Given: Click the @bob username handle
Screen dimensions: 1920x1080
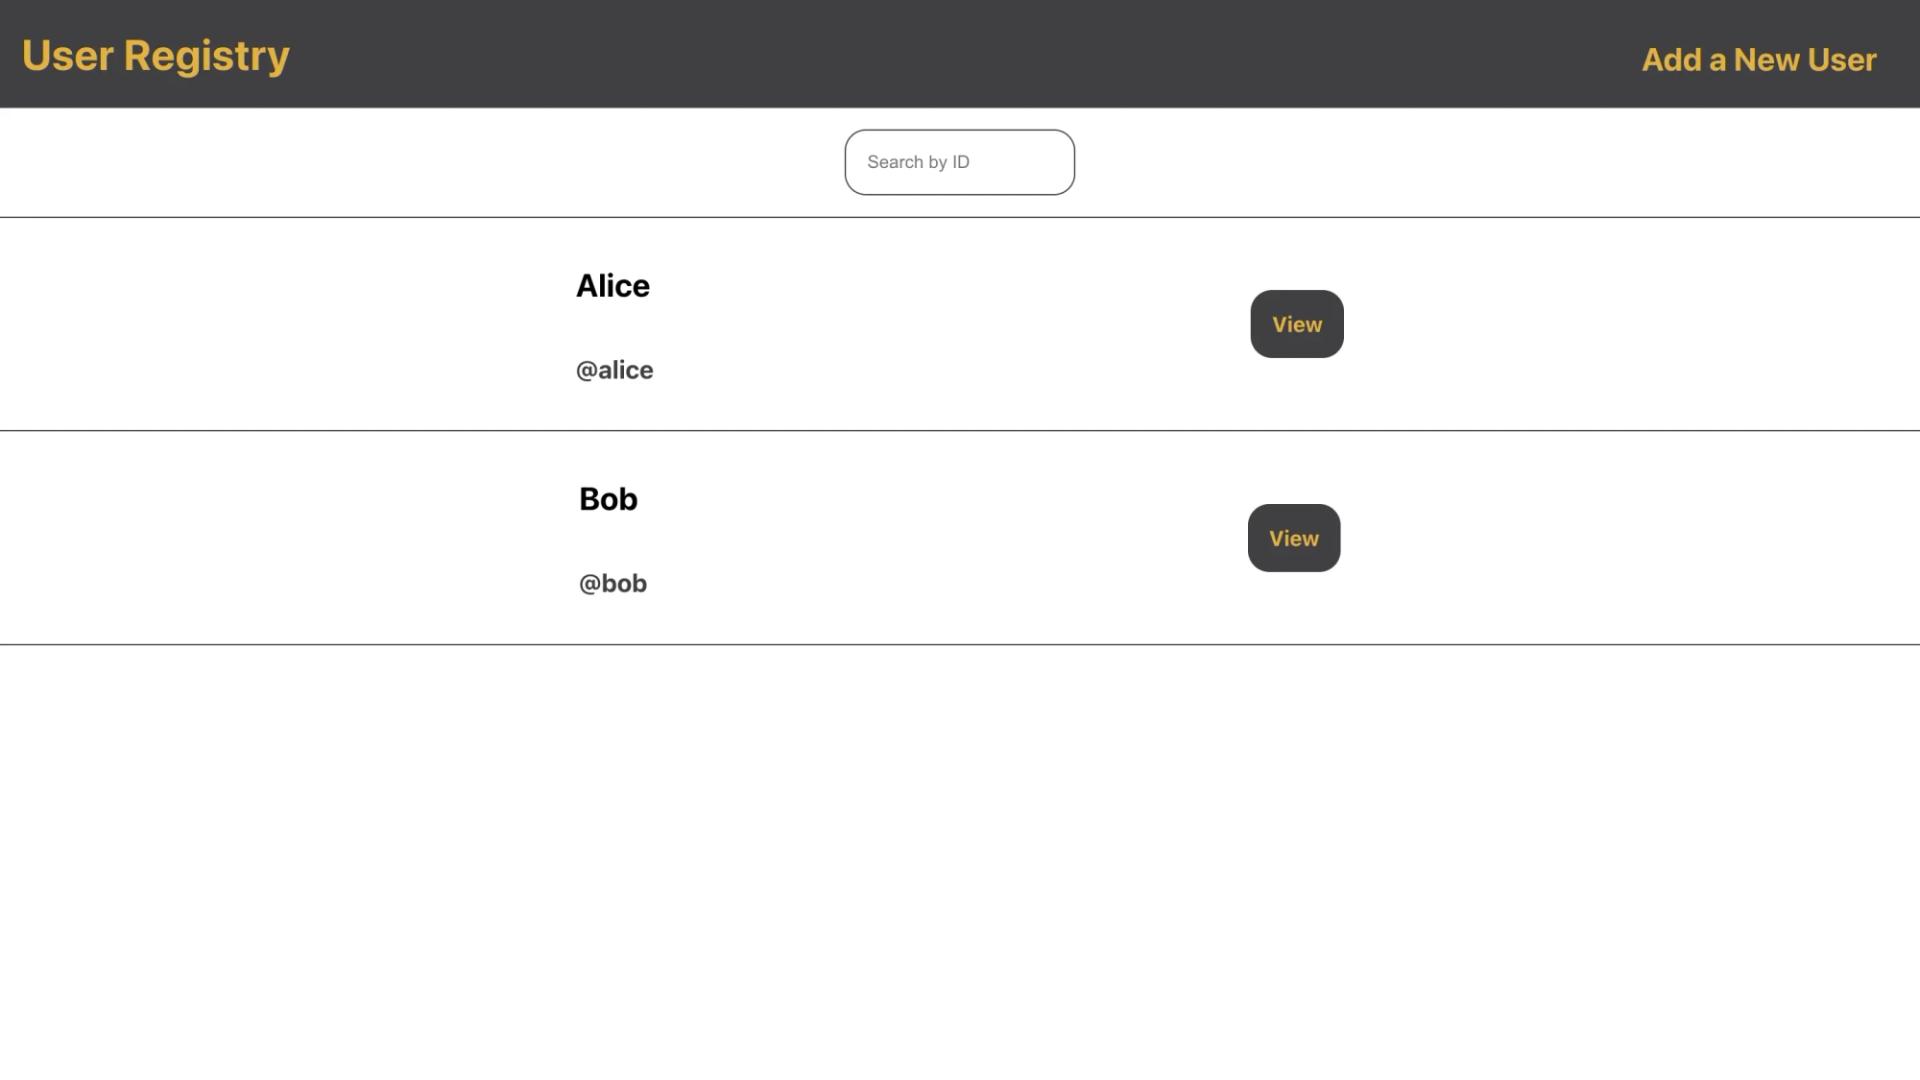Looking at the screenshot, I should click(613, 584).
